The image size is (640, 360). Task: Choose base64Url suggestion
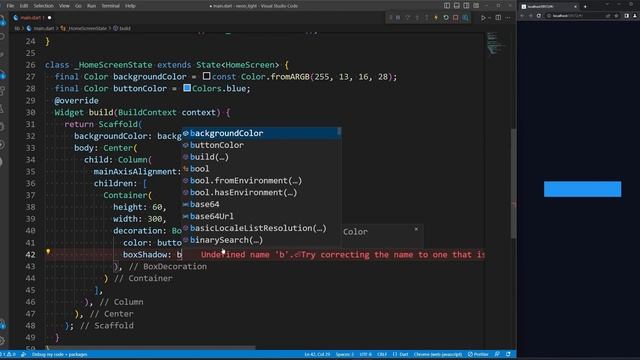point(261,216)
